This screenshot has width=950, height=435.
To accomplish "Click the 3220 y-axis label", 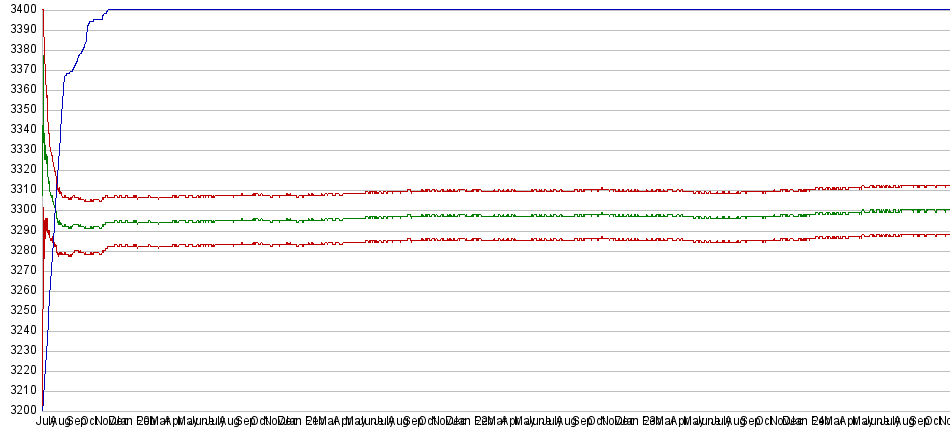I will (20, 370).
